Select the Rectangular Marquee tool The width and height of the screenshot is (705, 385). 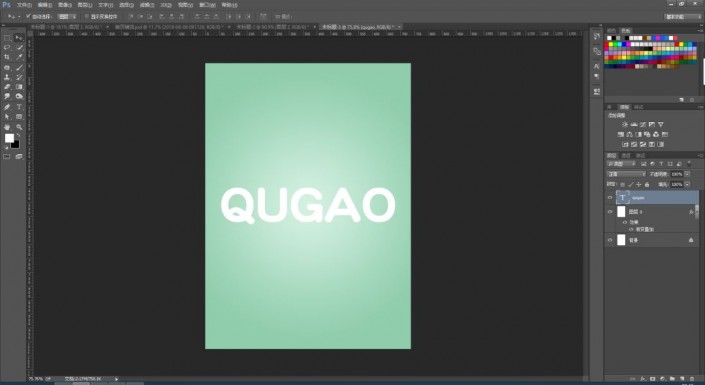pos(7,38)
